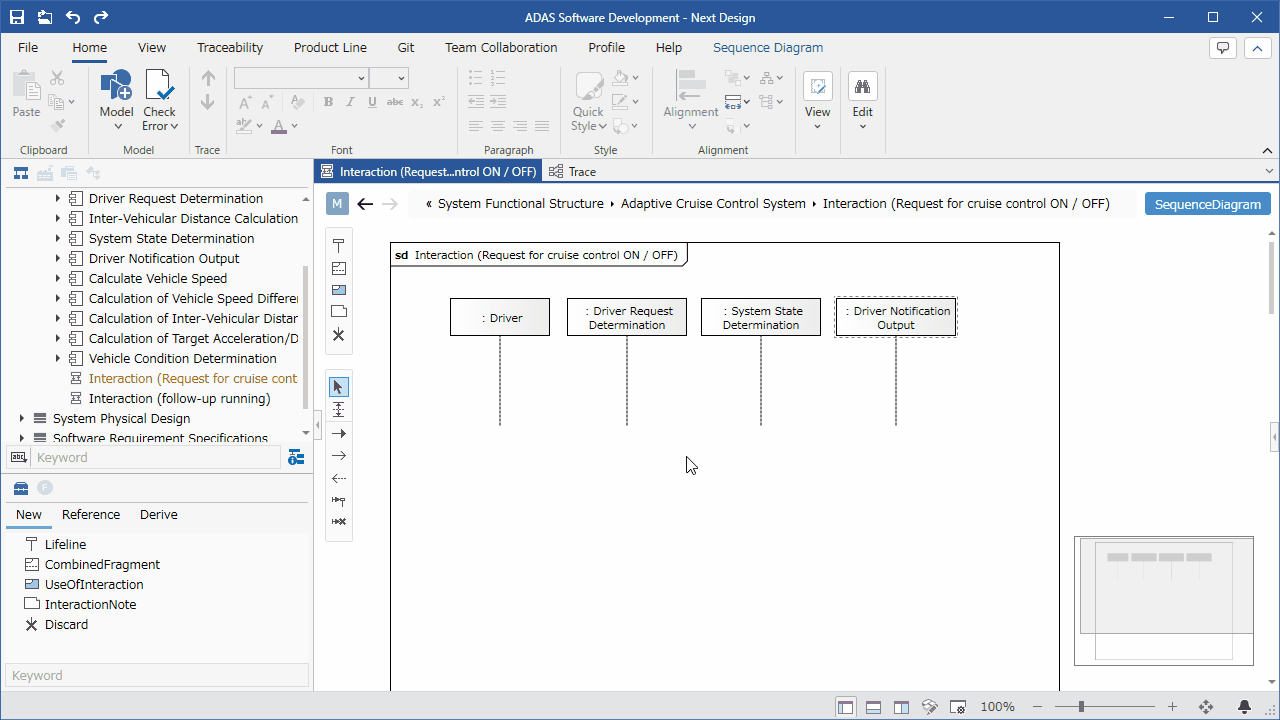Viewport: 1280px width, 720px height.
Task: Select the vertical spacing tool below the pointer
Action: pyautogui.click(x=339, y=410)
